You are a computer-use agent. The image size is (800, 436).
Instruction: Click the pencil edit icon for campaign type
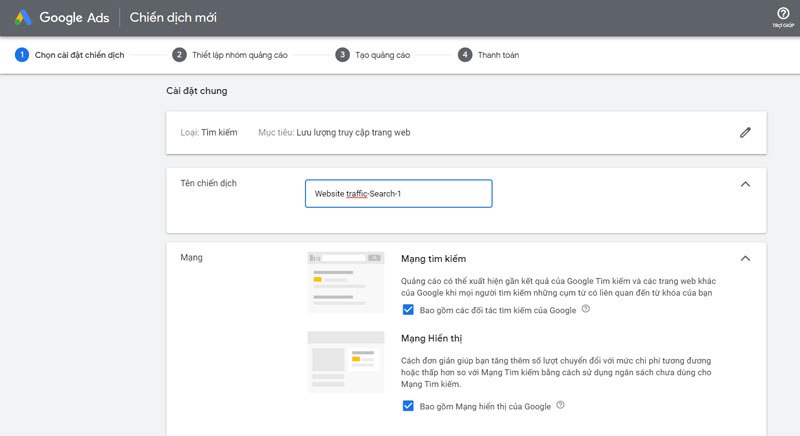[x=745, y=132]
